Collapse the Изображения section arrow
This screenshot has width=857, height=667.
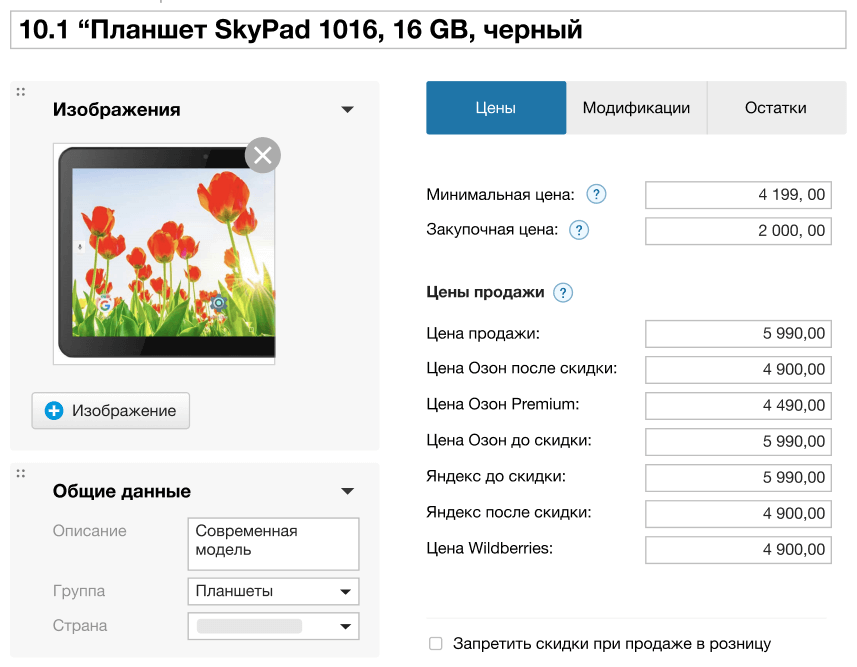click(347, 110)
